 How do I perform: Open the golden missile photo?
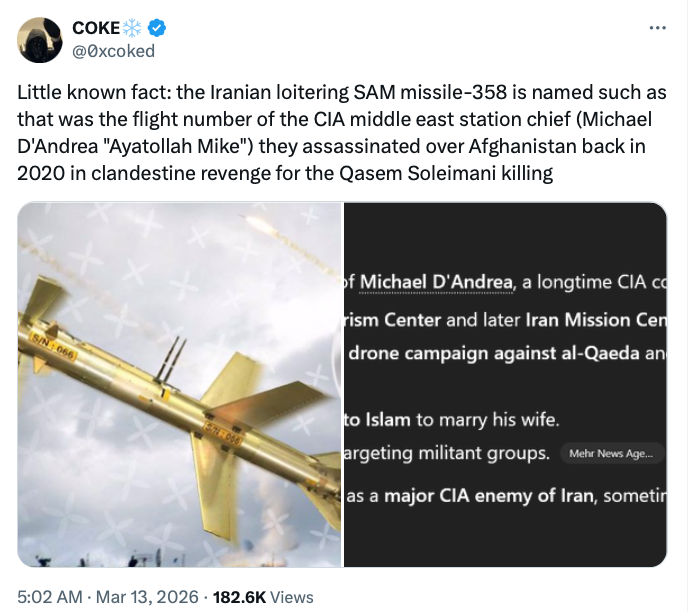coord(180,385)
